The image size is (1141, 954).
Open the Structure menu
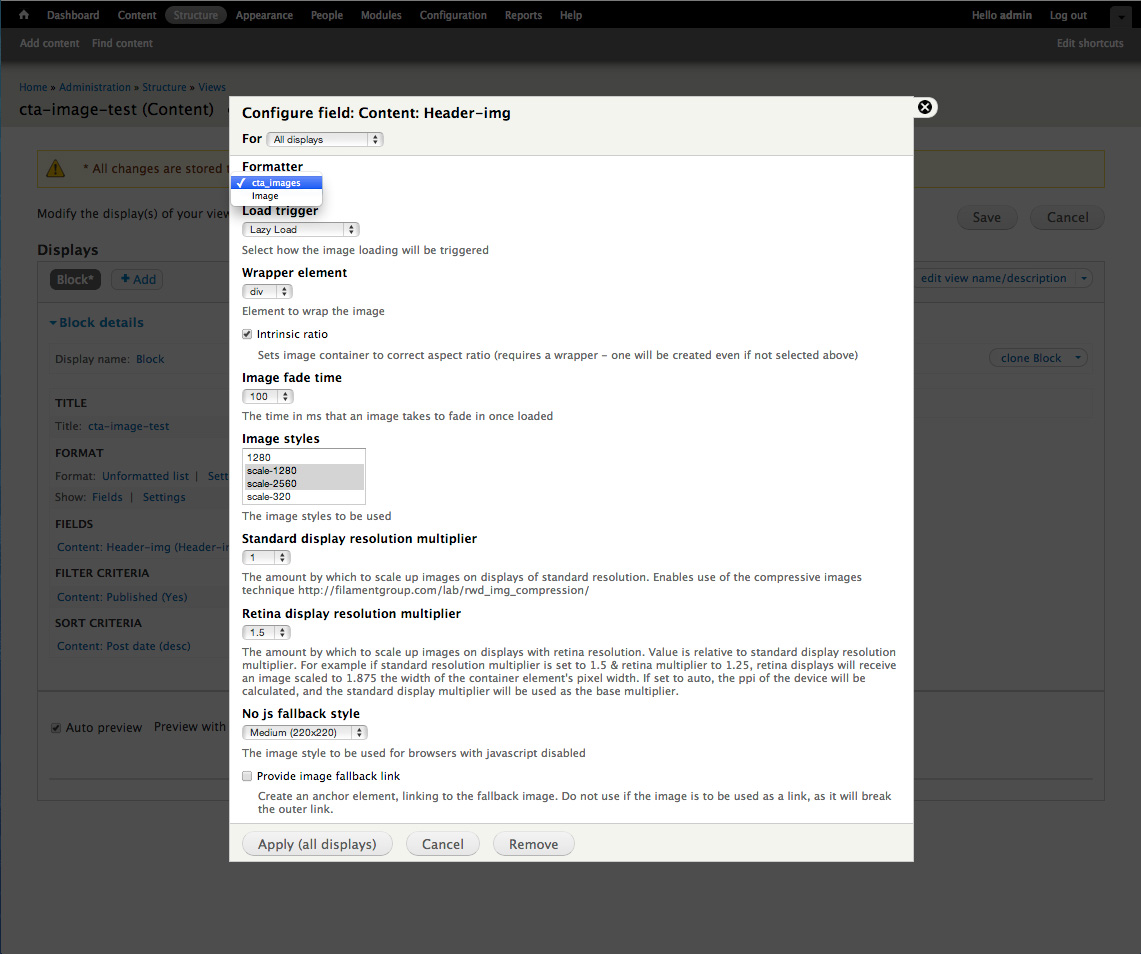pyautogui.click(x=195, y=15)
